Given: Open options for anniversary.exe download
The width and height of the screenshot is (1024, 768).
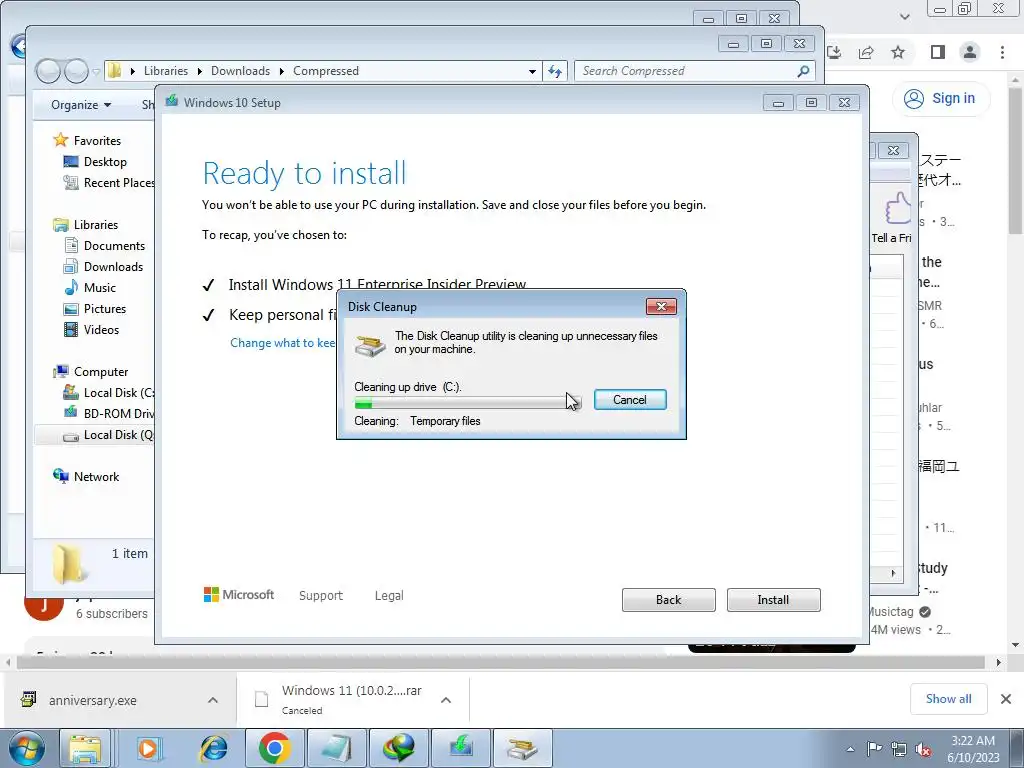Looking at the screenshot, I should [213, 700].
